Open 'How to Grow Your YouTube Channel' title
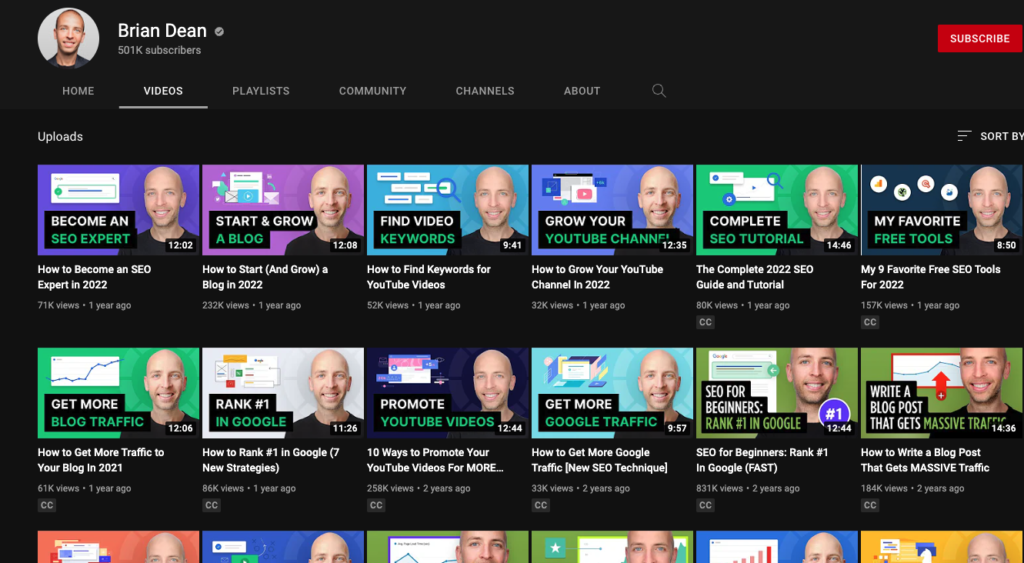Viewport: 1024px width, 563px height. [597, 277]
